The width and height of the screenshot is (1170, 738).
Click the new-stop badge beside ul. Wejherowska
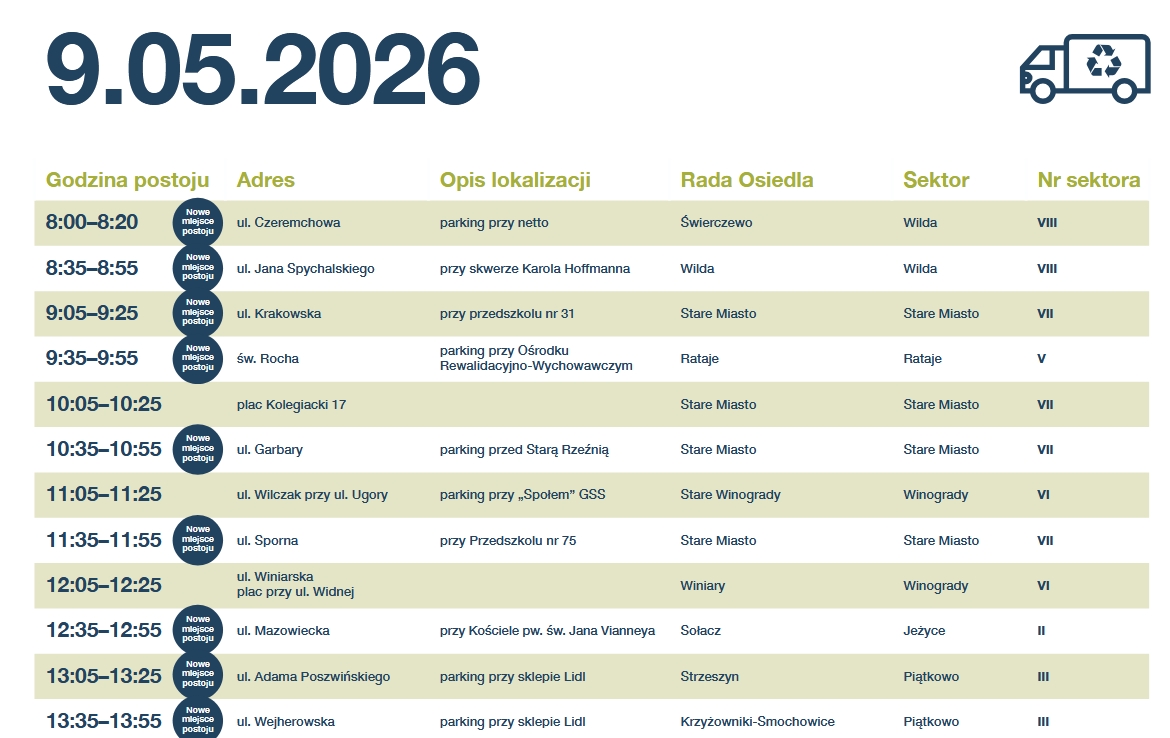pyautogui.click(x=197, y=719)
